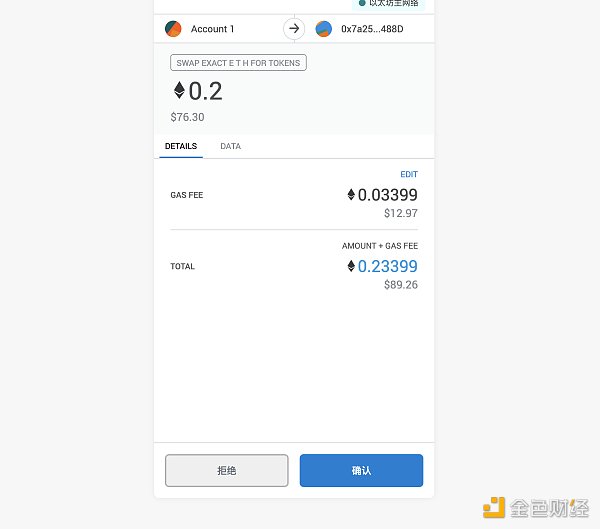Reject the transaction with 拒绝 button
Viewport: 600px width, 529px height.
pyautogui.click(x=227, y=470)
